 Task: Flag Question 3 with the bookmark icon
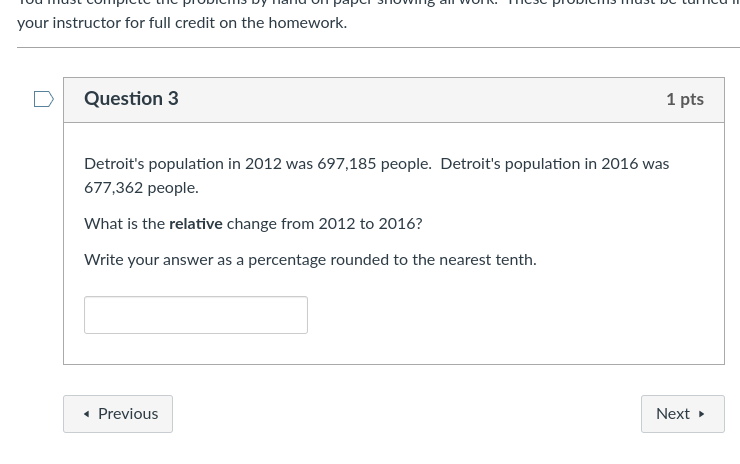(x=44, y=99)
